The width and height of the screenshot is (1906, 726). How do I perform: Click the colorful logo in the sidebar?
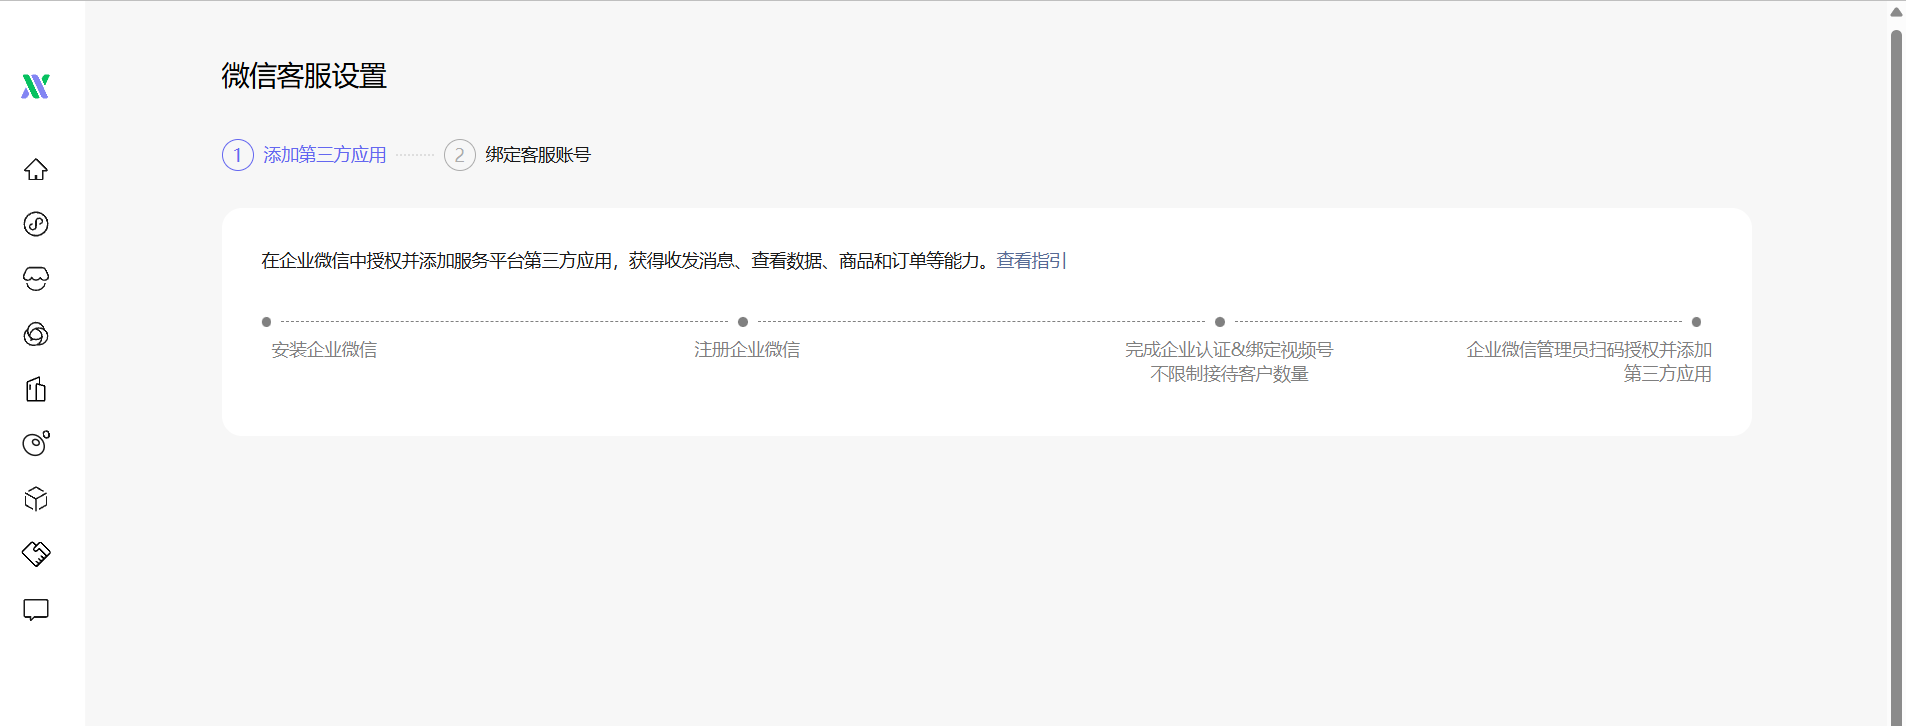pos(35,86)
